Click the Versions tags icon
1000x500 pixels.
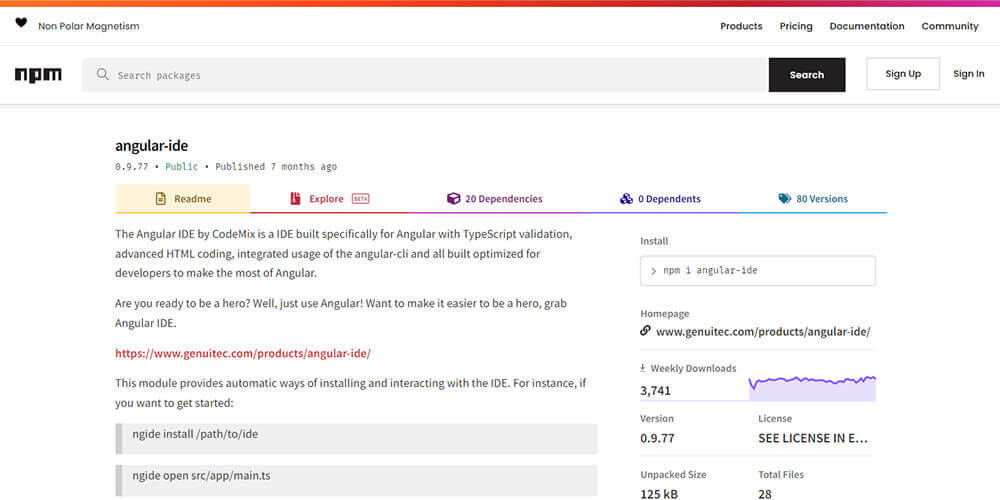coord(784,199)
